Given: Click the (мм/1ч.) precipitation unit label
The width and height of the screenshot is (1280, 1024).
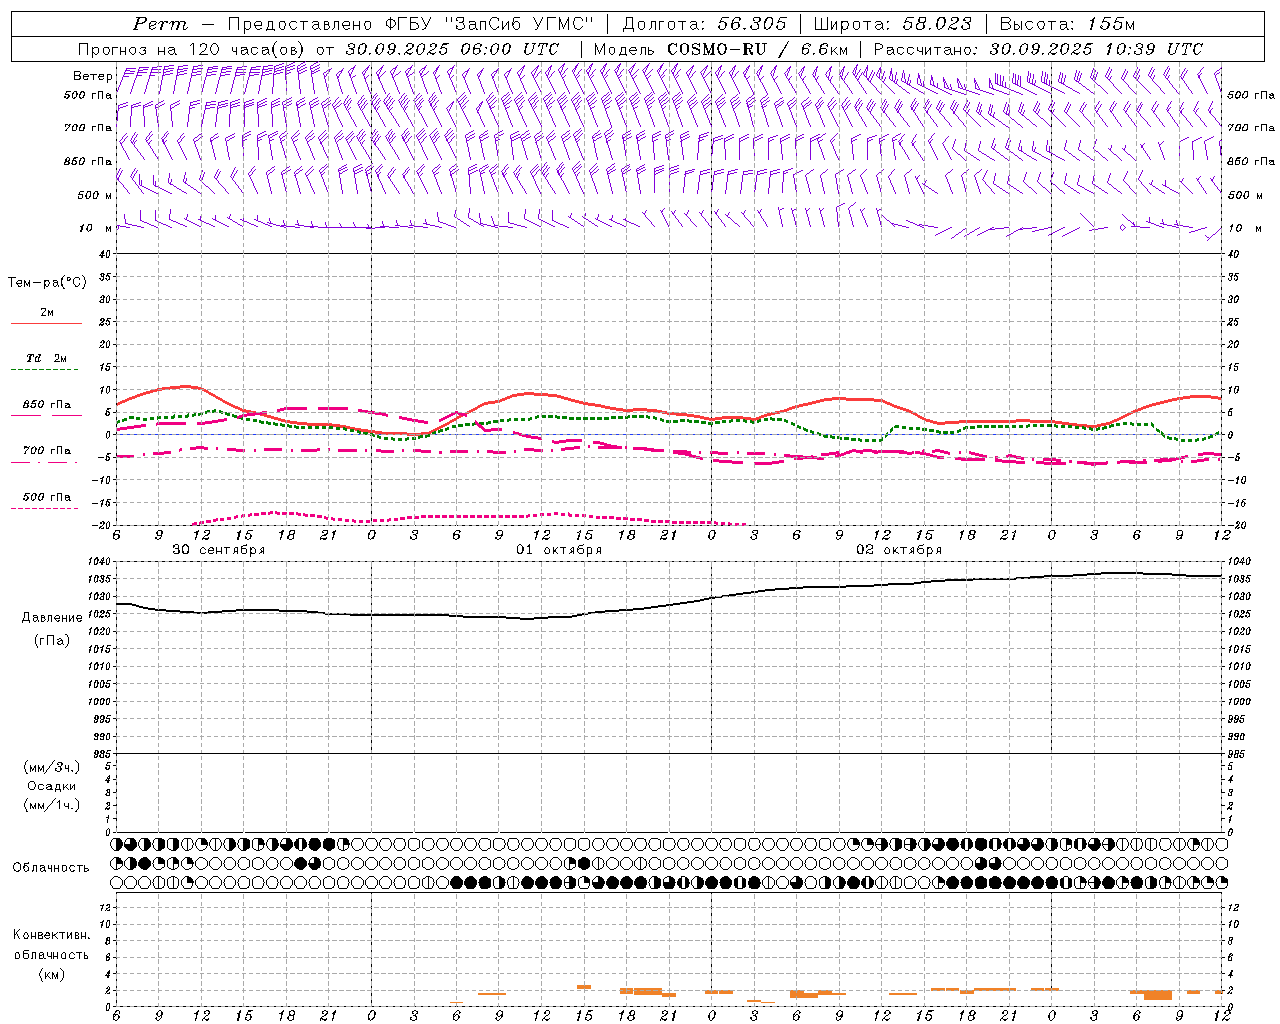Looking at the screenshot, I should [x=52, y=805].
